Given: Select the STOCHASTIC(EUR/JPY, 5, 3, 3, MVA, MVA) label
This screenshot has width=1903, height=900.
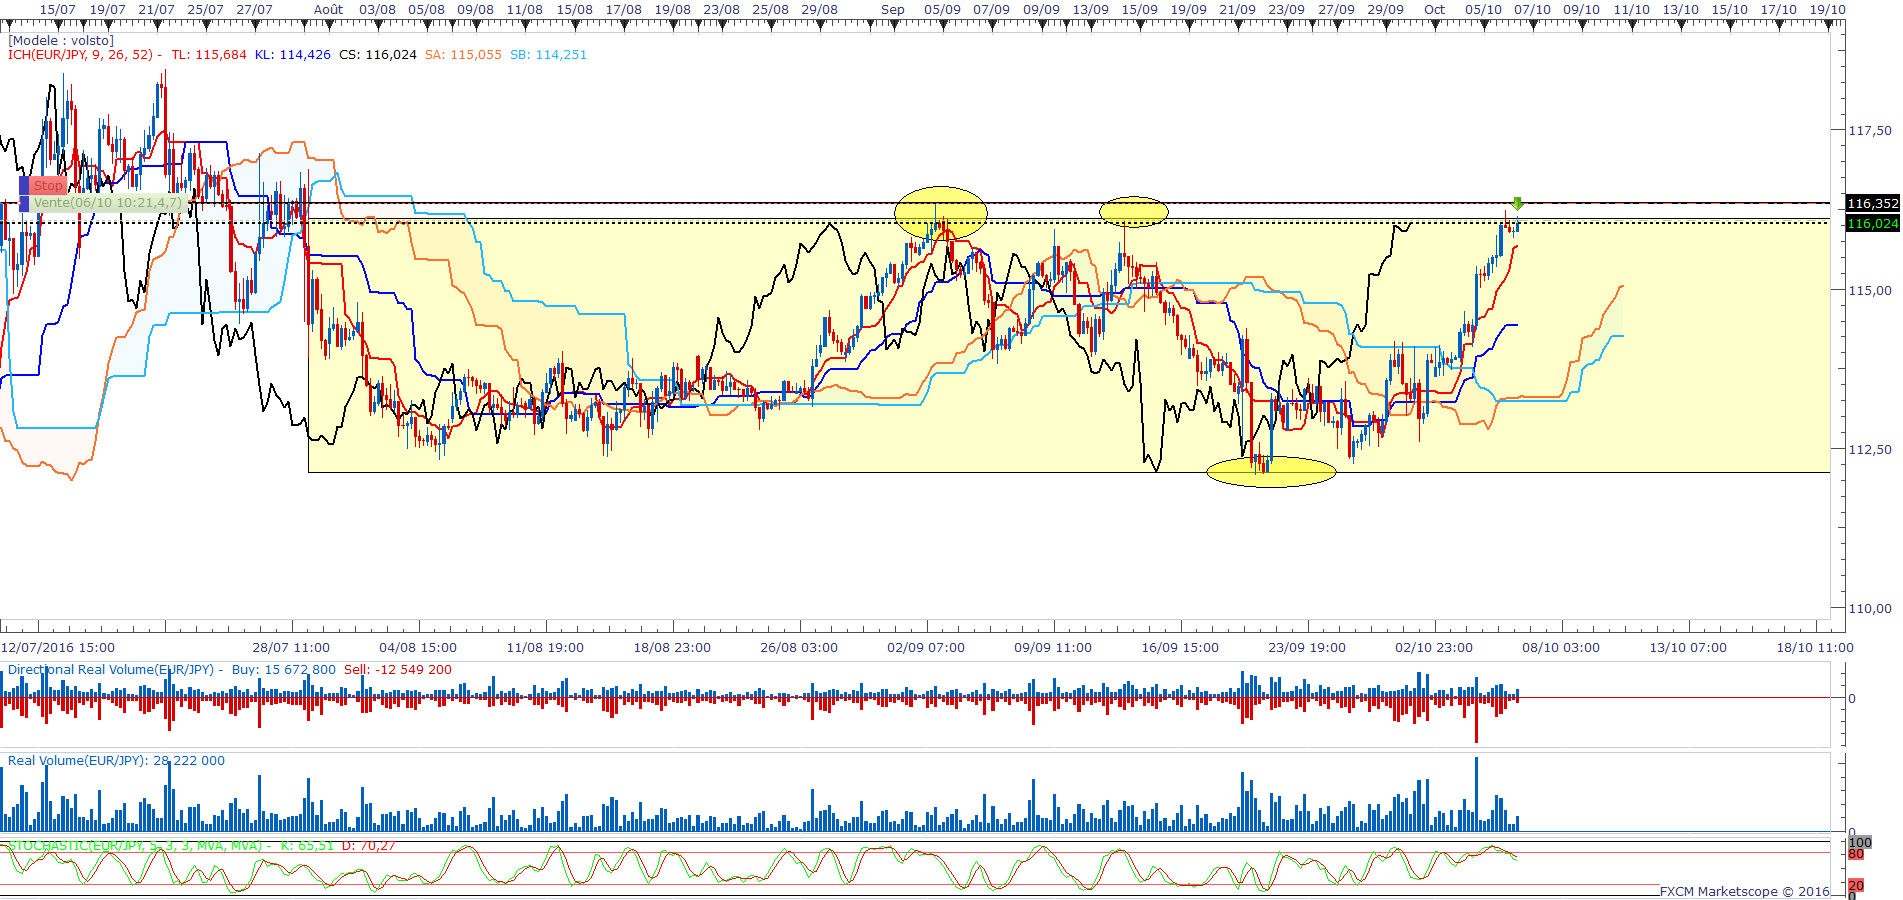Looking at the screenshot, I should 135,846.
